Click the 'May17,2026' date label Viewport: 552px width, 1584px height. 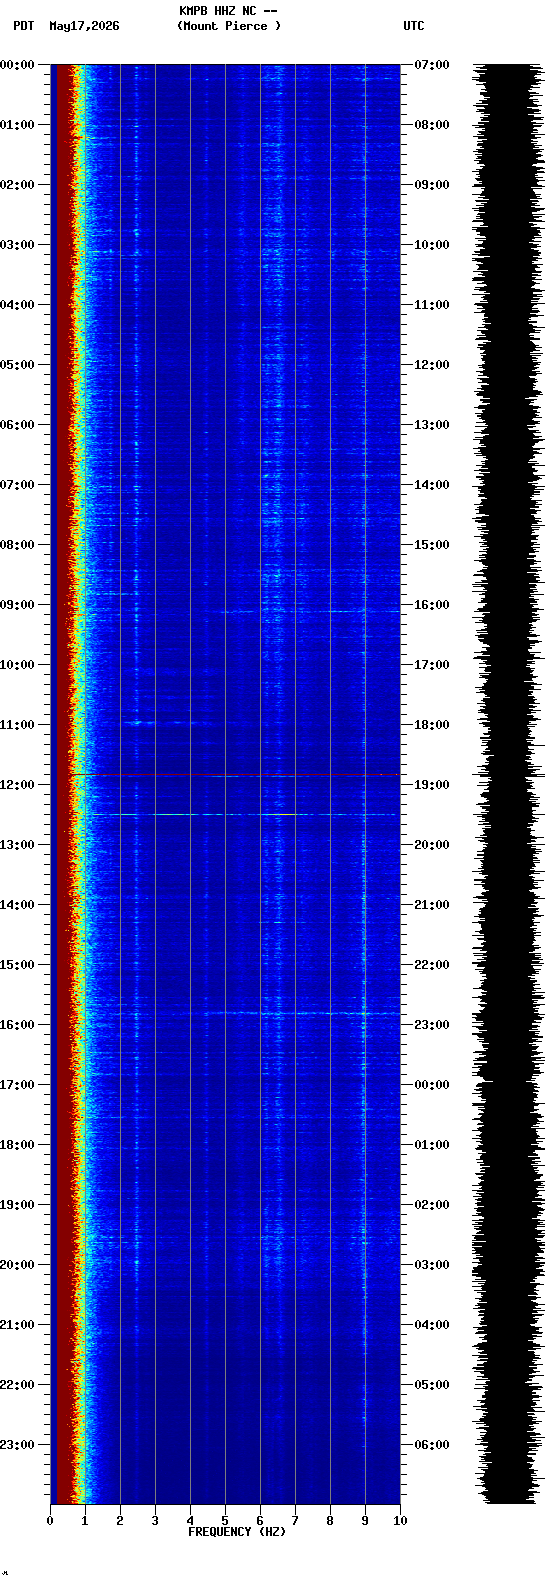point(84,26)
